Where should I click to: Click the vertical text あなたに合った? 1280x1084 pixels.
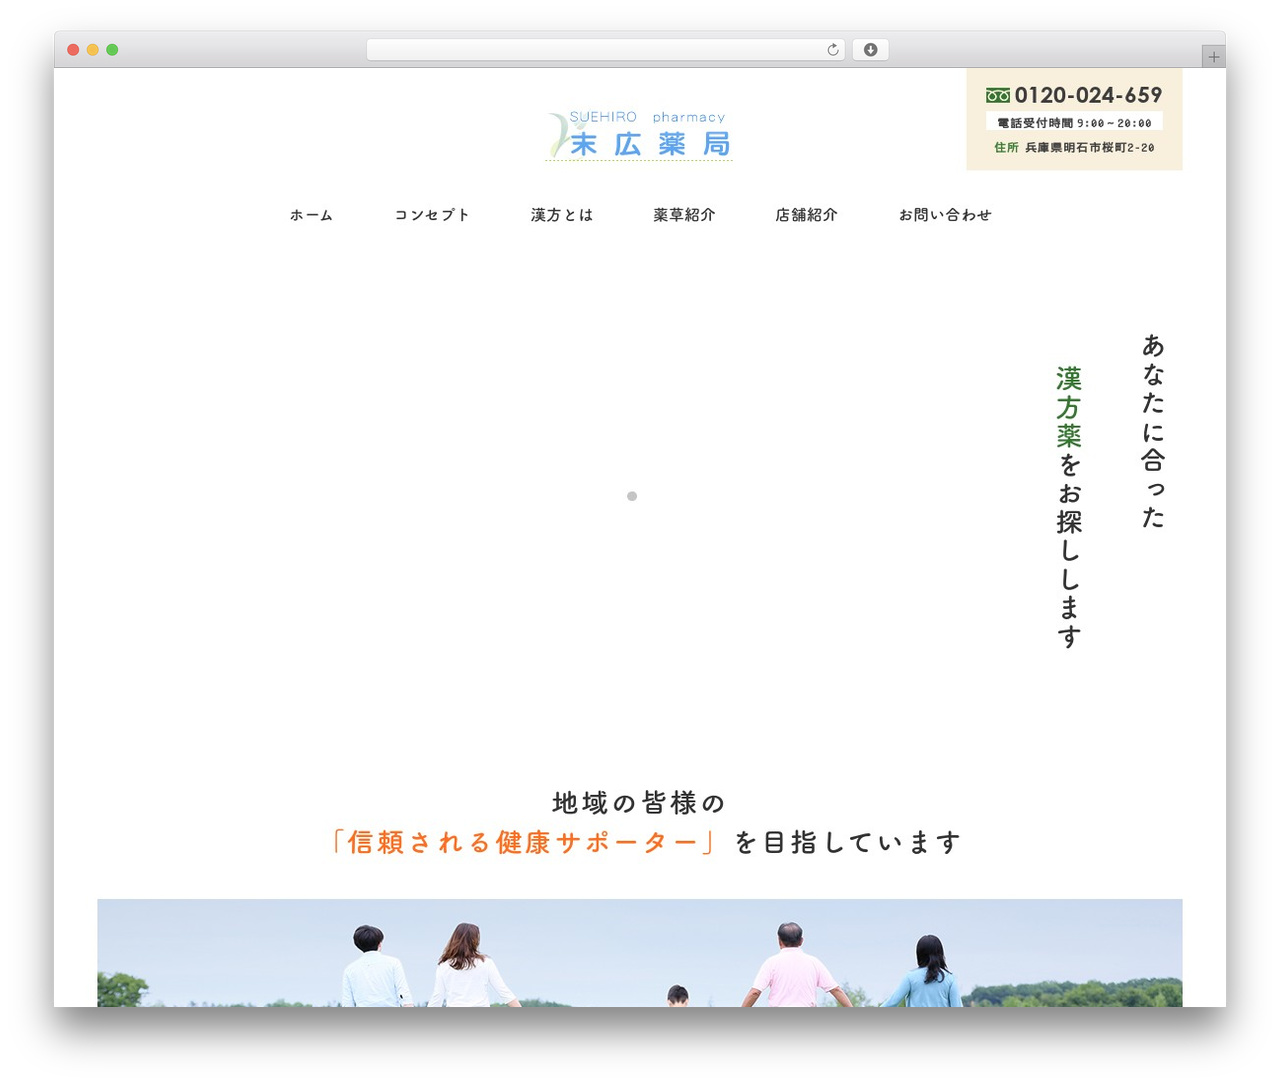(1153, 431)
